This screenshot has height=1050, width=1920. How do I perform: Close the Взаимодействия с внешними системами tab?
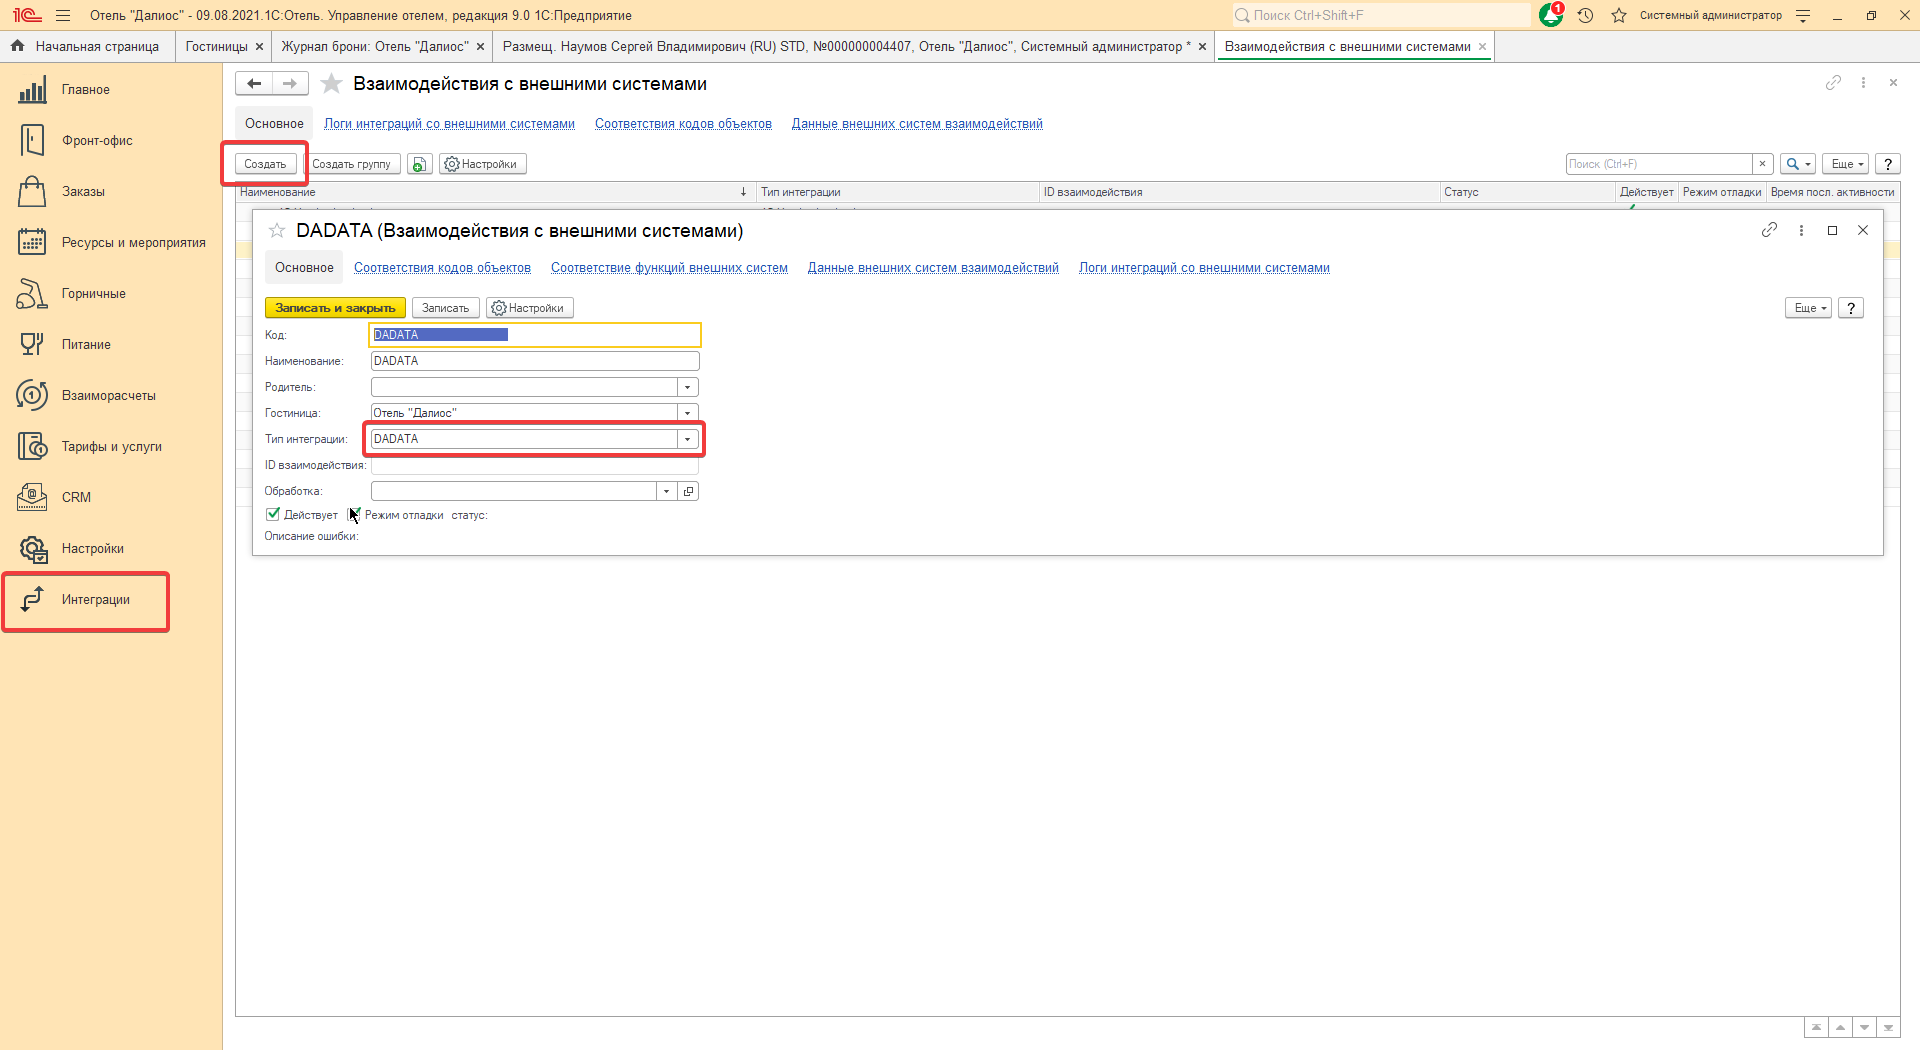click(1482, 47)
